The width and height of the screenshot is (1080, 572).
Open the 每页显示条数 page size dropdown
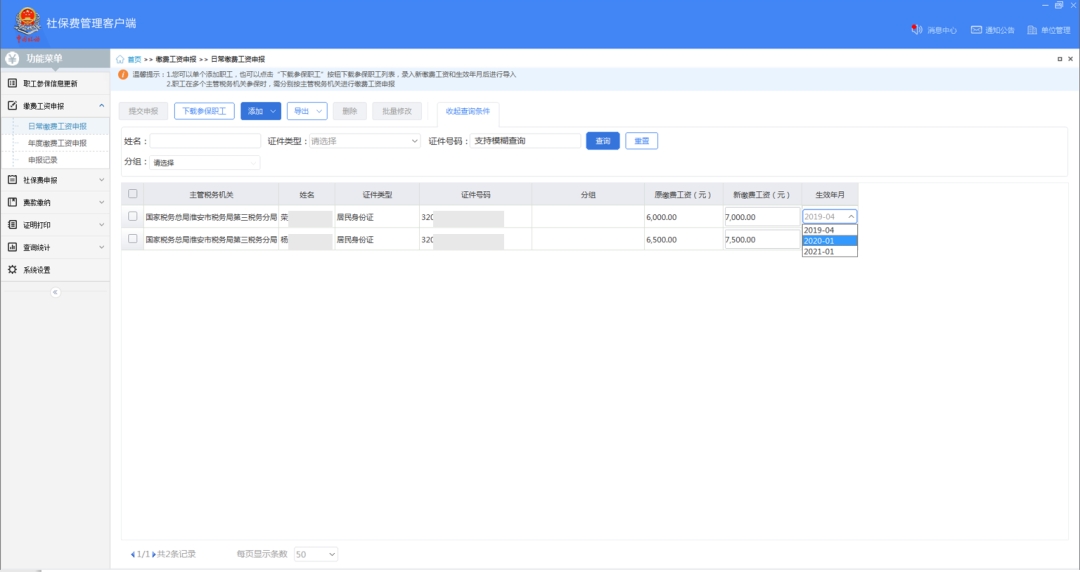(316, 554)
